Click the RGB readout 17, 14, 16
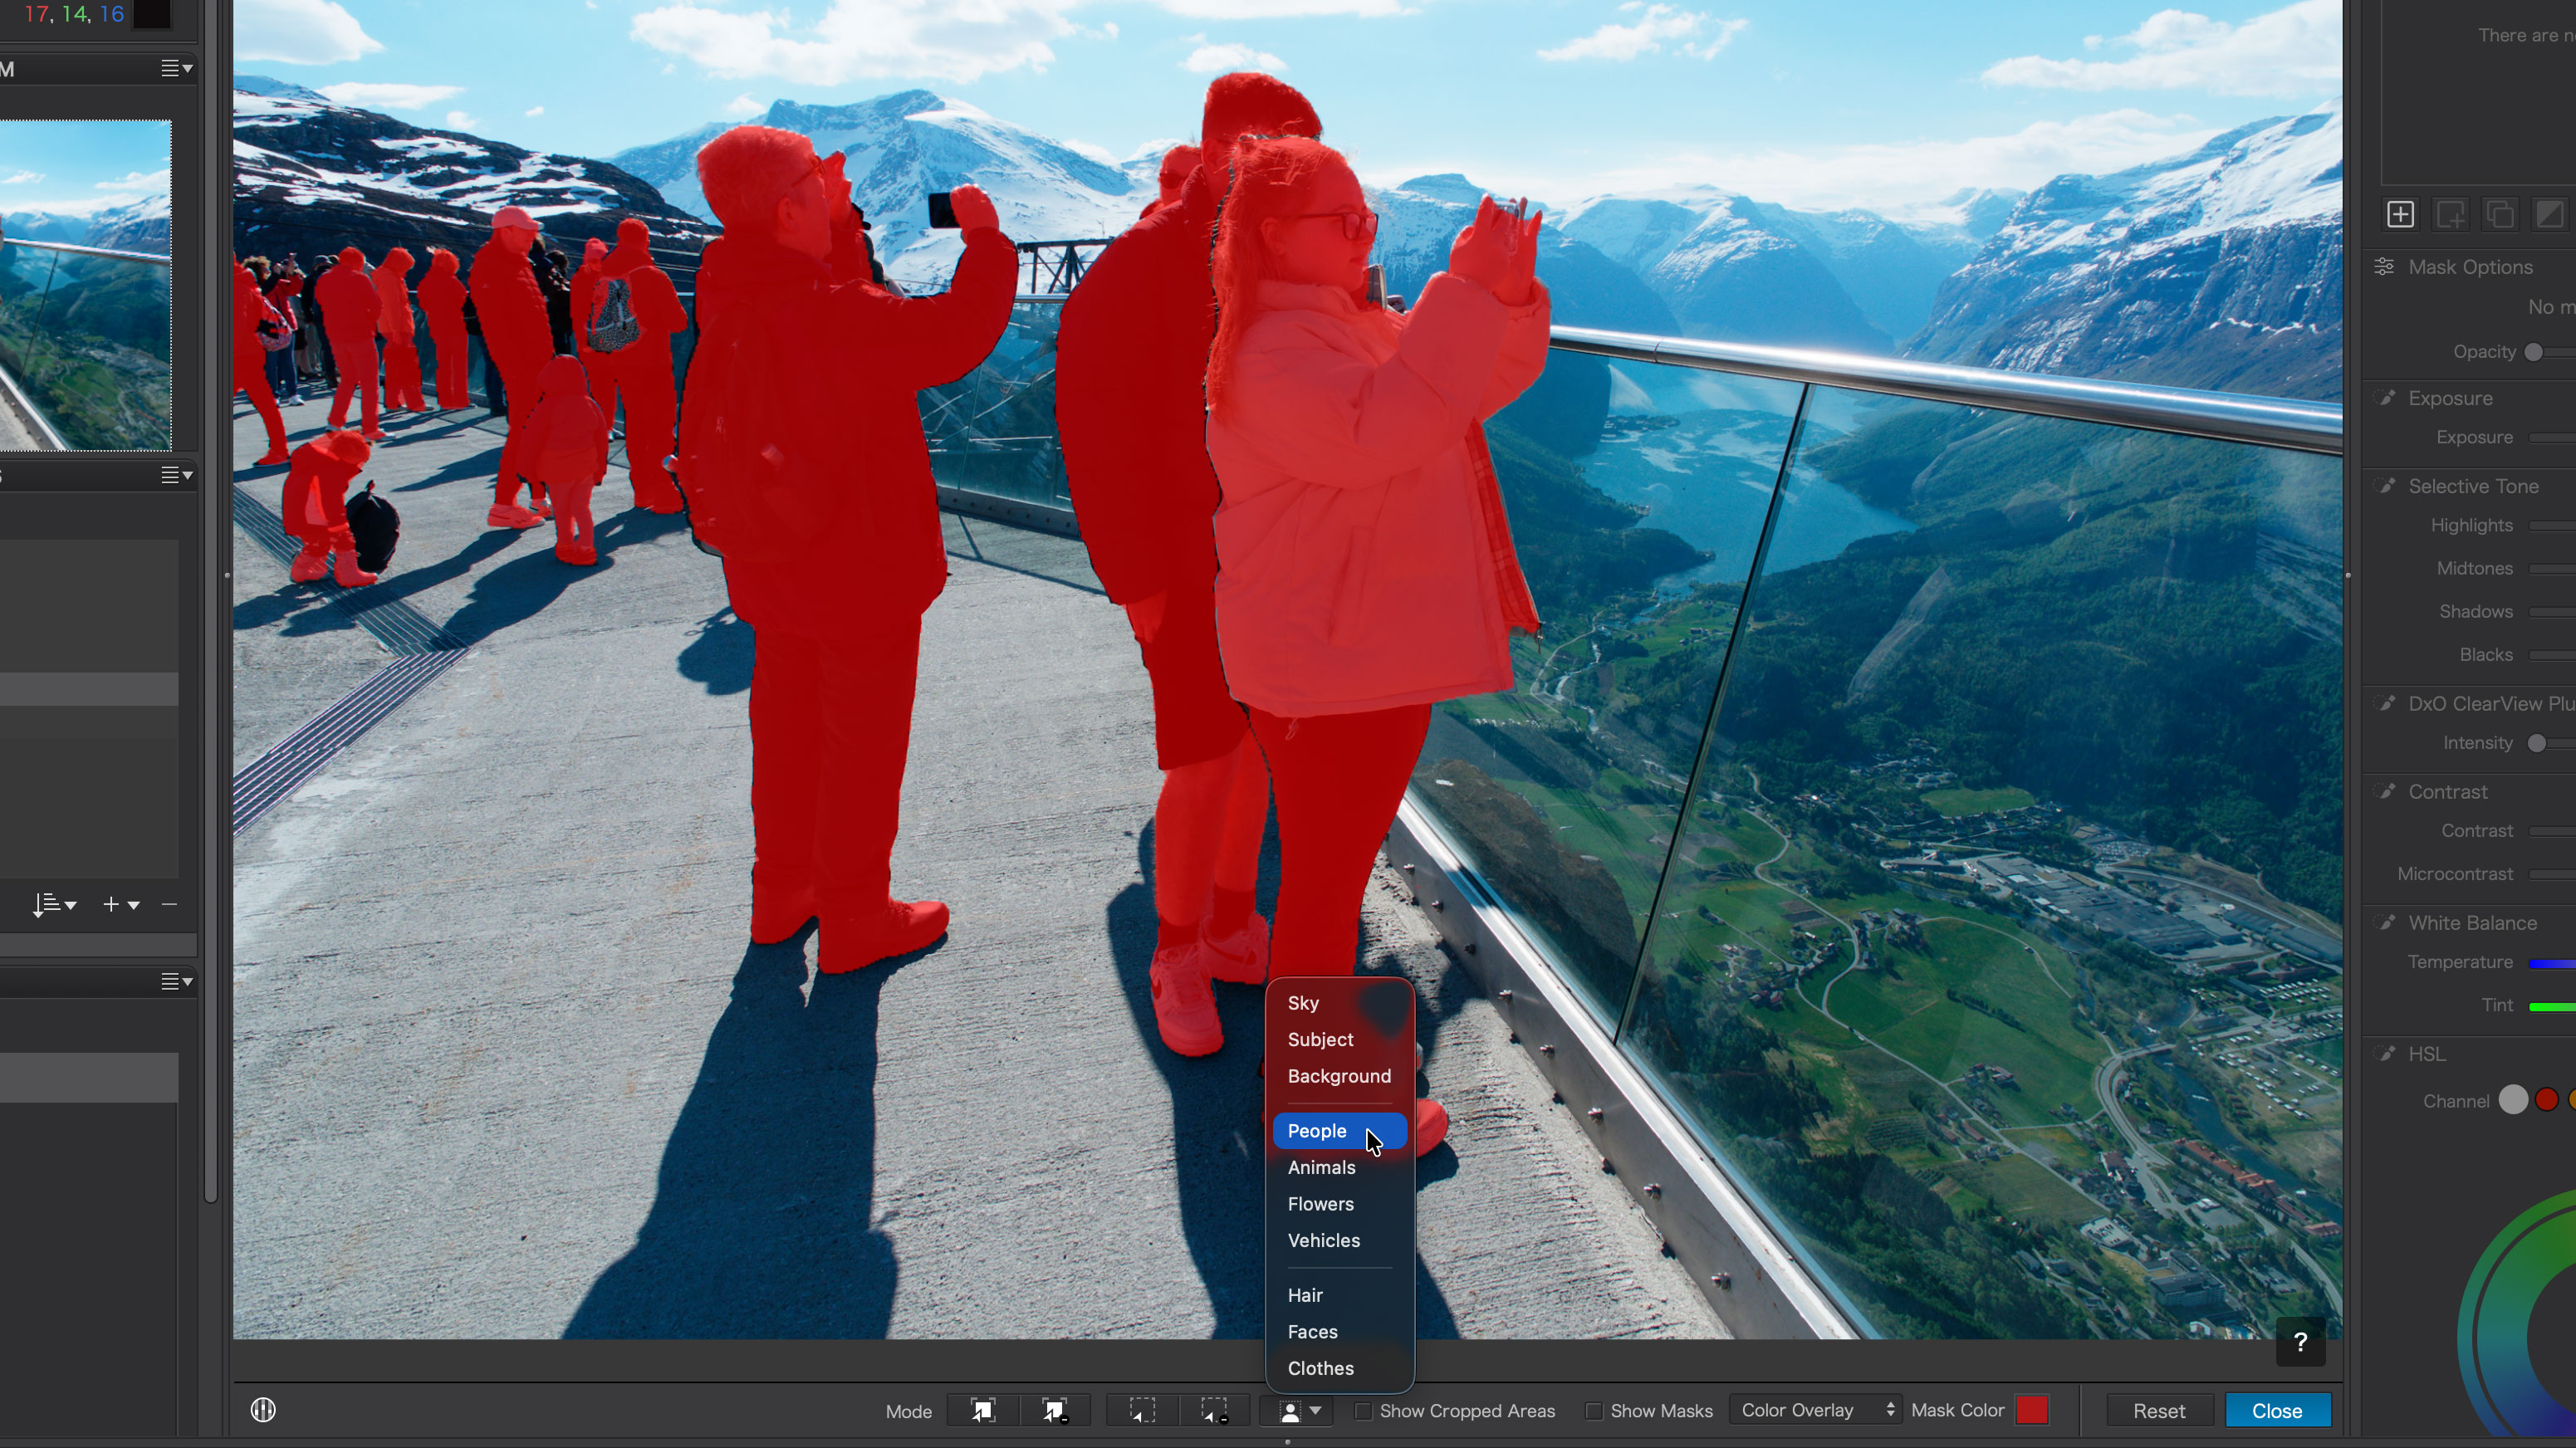Image resolution: width=2576 pixels, height=1448 pixels. [x=74, y=14]
